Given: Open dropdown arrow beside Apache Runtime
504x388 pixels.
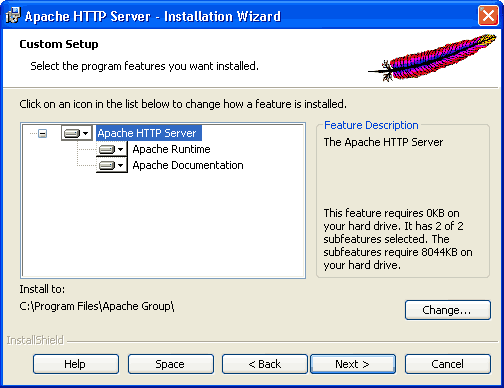Looking at the screenshot, I should pyautogui.click(x=121, y=150).
